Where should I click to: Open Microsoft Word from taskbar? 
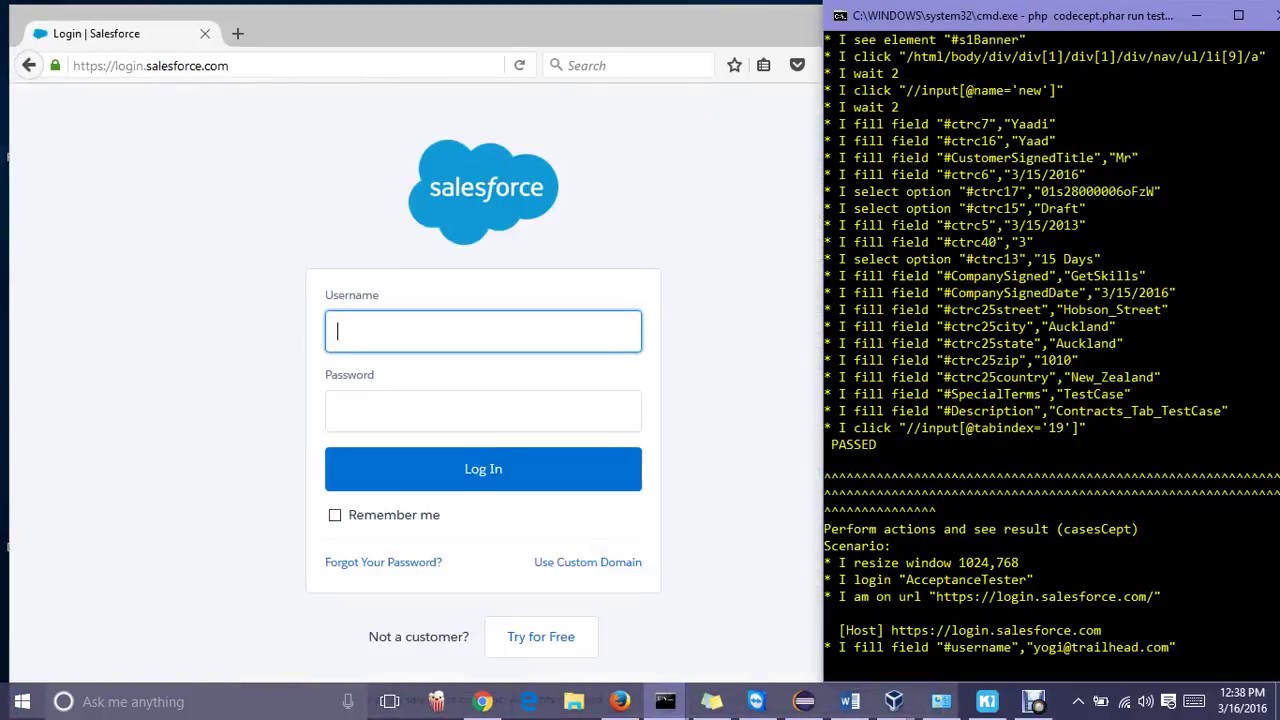pyautogui.click(x=849, y=701)
